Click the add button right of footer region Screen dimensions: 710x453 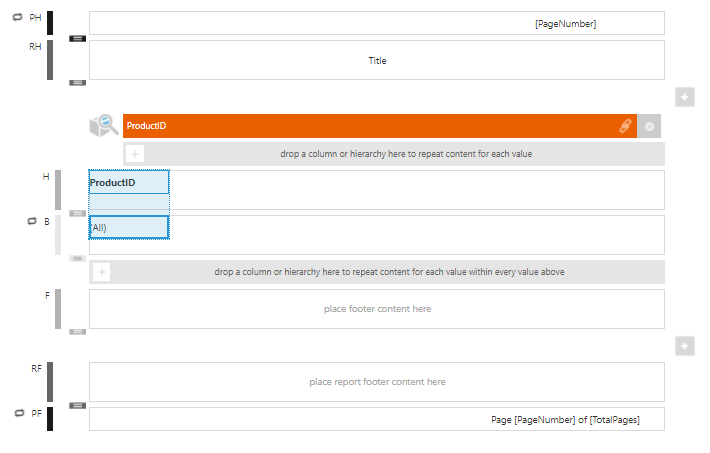coord(684,346)
